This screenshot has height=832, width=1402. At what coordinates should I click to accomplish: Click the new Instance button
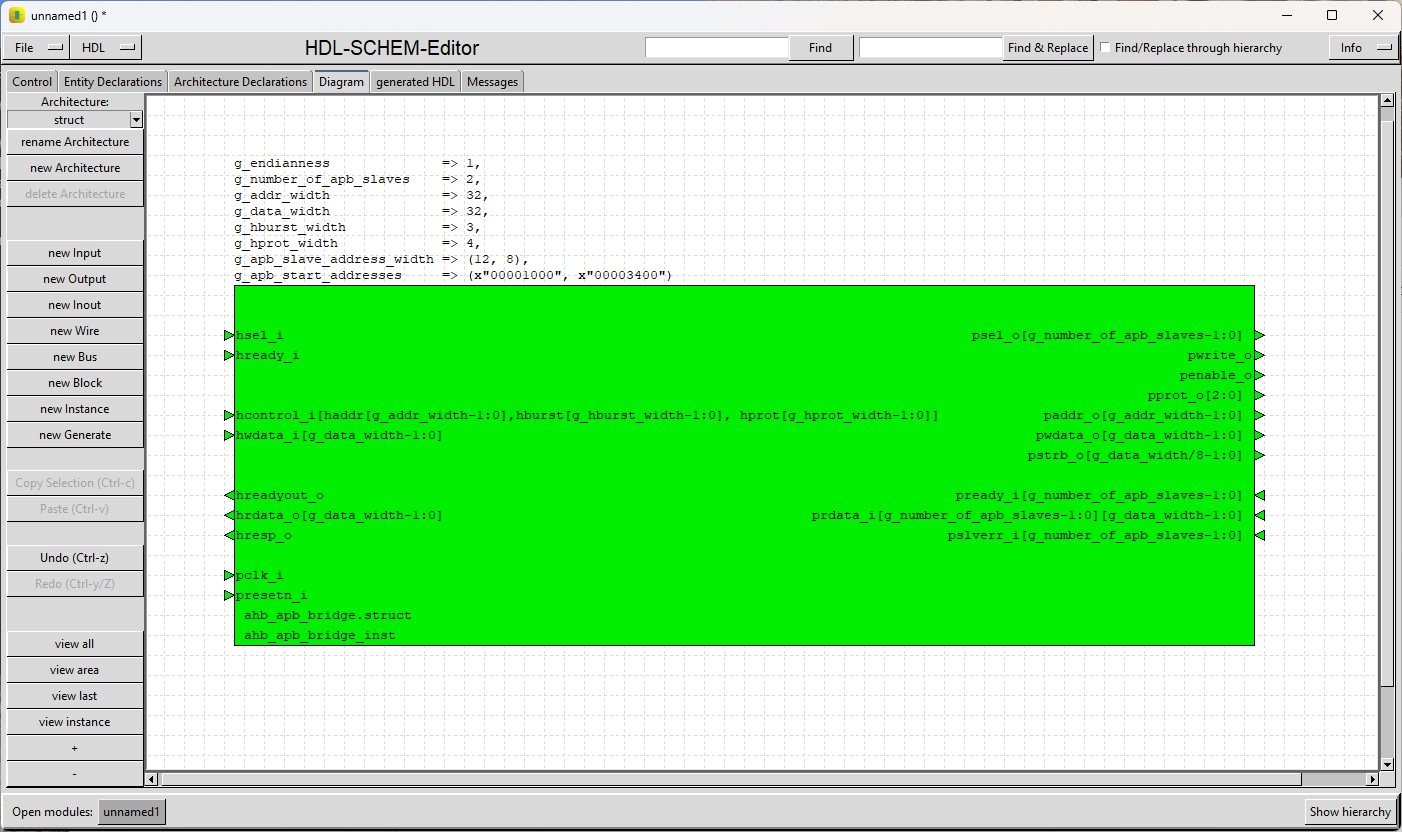click(x=75, y=409)
